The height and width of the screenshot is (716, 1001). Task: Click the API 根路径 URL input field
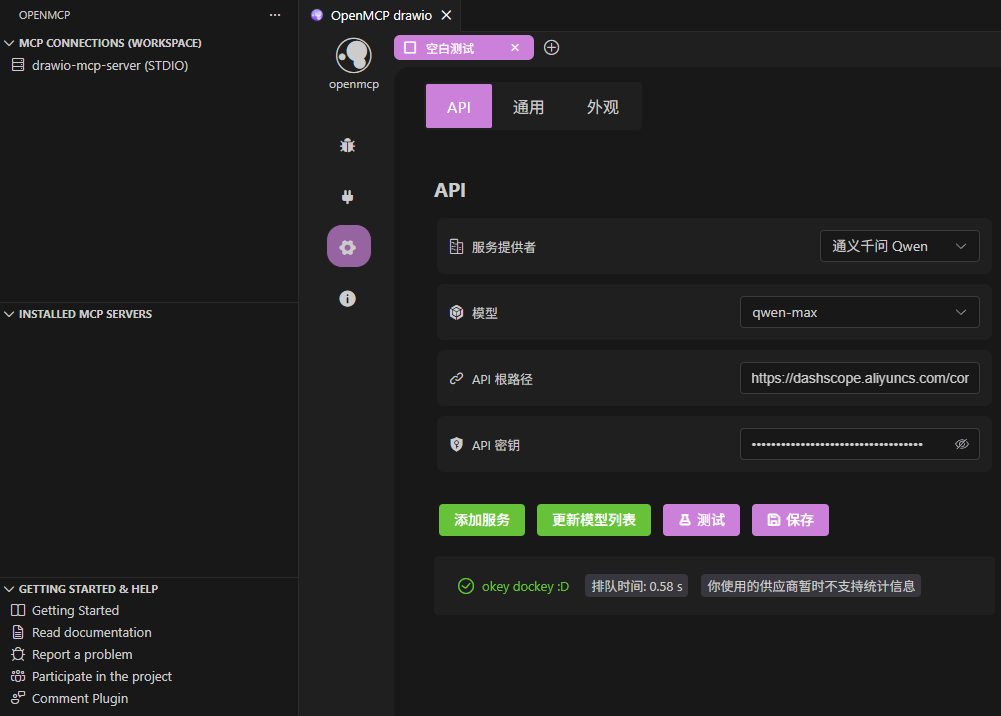[859, 378]
